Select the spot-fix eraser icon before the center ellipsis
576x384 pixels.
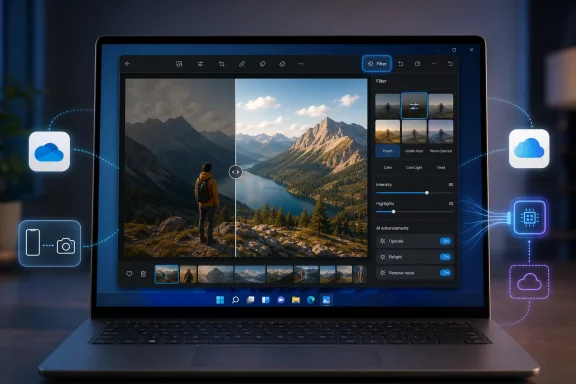282,64
